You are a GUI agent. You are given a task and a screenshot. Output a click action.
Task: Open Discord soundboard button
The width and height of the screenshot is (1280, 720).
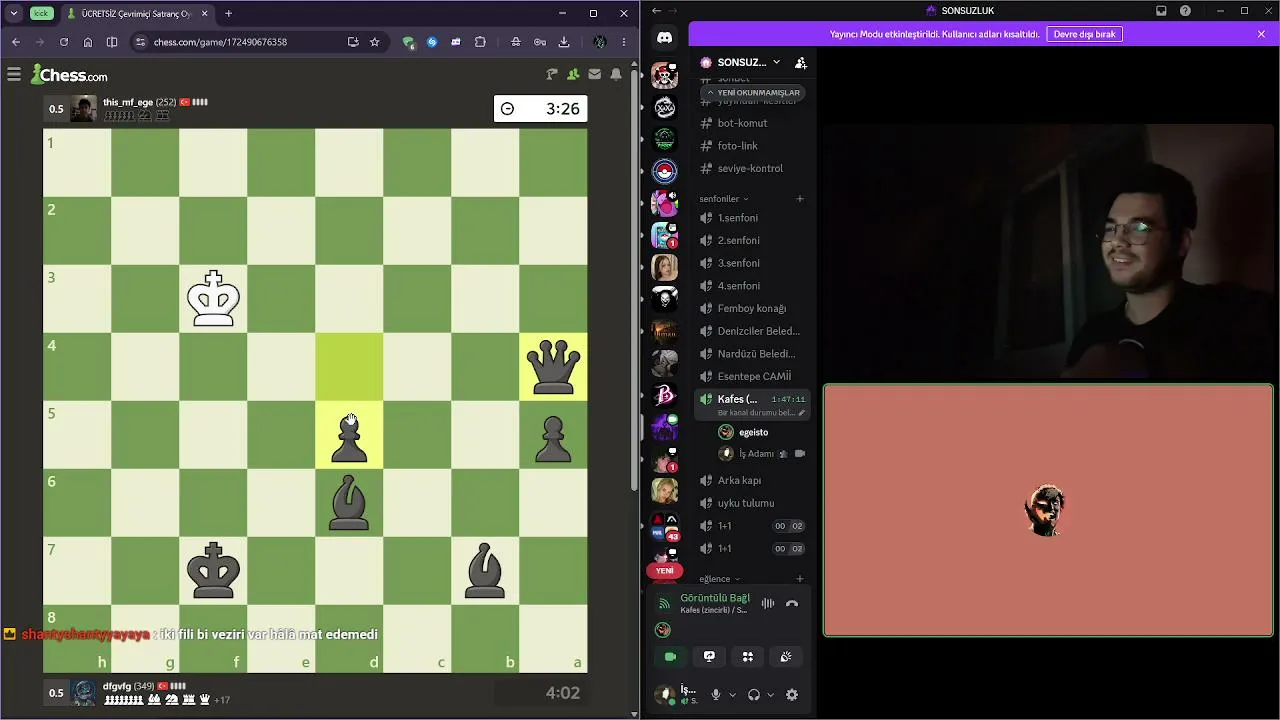[x=786, y=657]
